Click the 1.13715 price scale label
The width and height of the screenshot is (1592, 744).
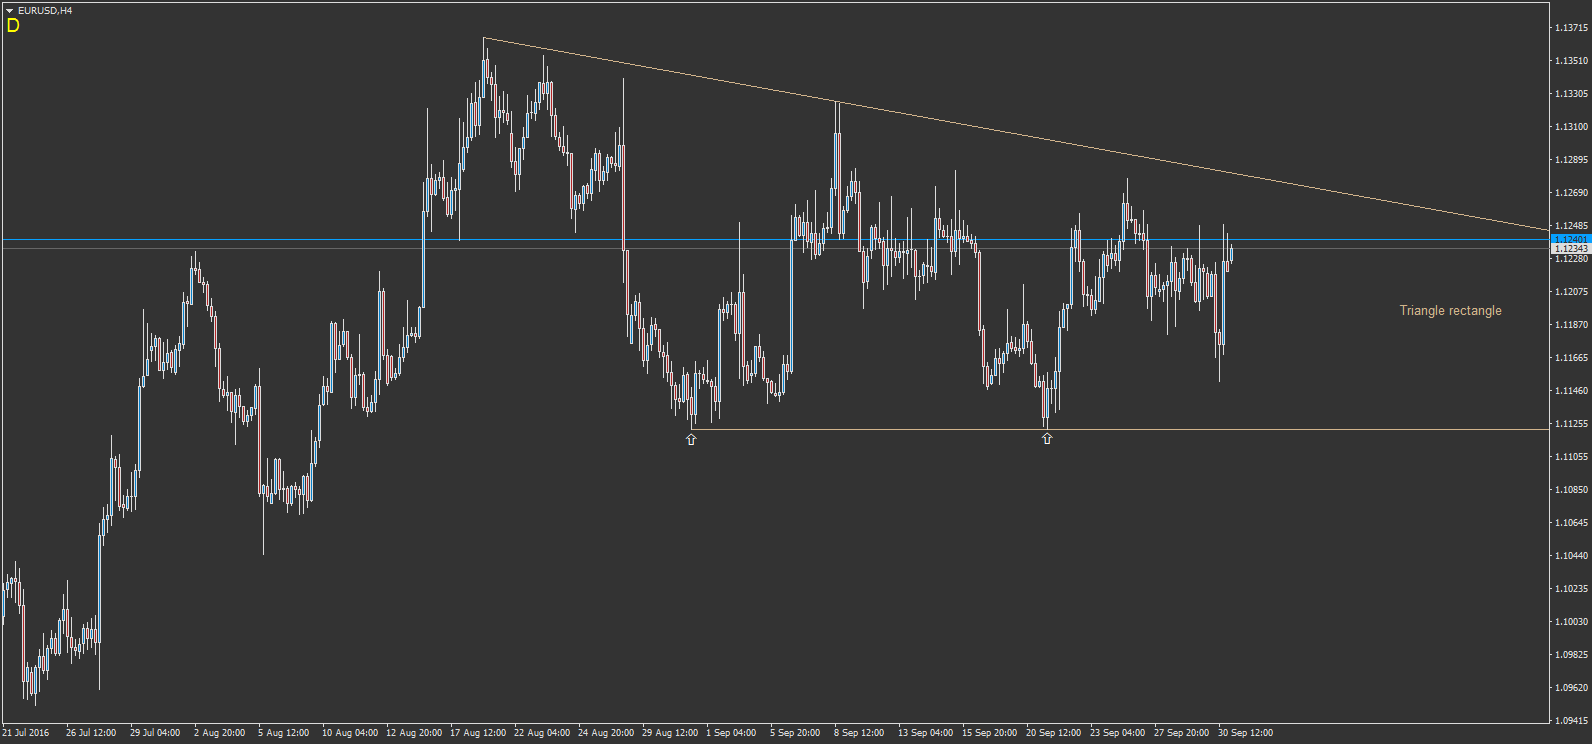pos(1572,28)
